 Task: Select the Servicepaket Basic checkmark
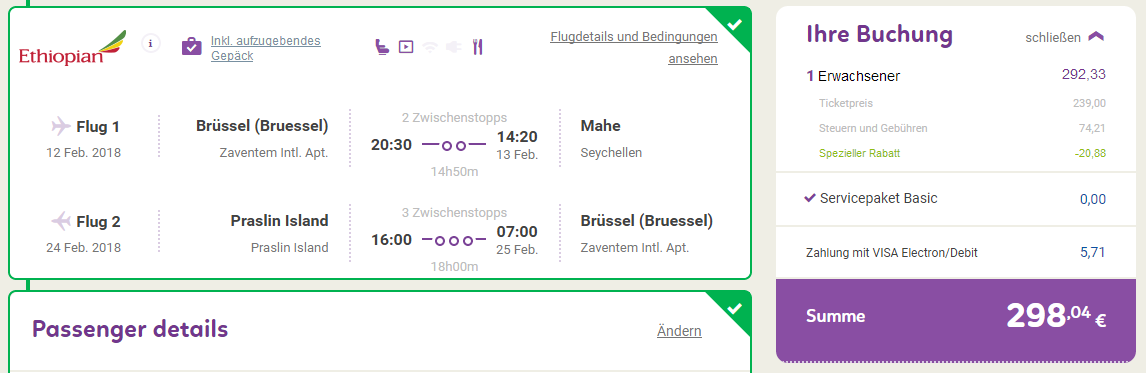[810, 197]
